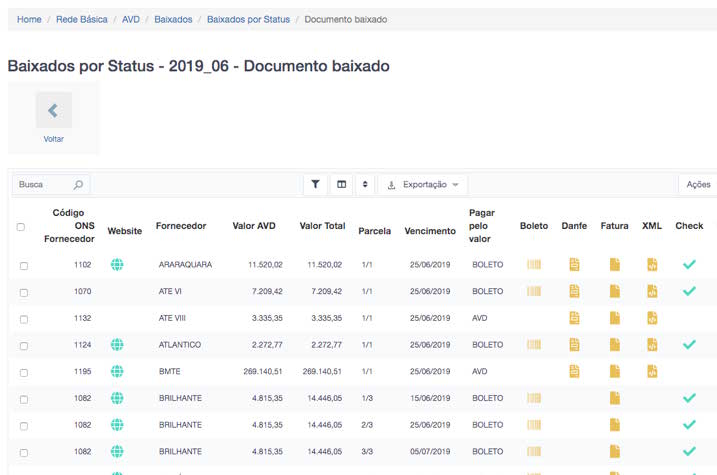This screenshot has height=475, width=717.
Task: Click the search magnifier icon
Action: click(x=78, y=185)
